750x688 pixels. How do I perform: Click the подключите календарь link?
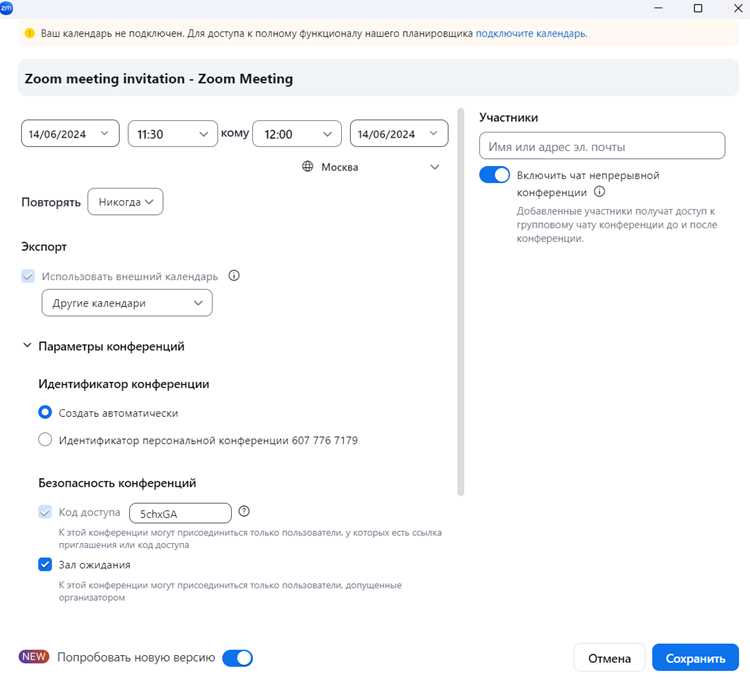(531, 33)
